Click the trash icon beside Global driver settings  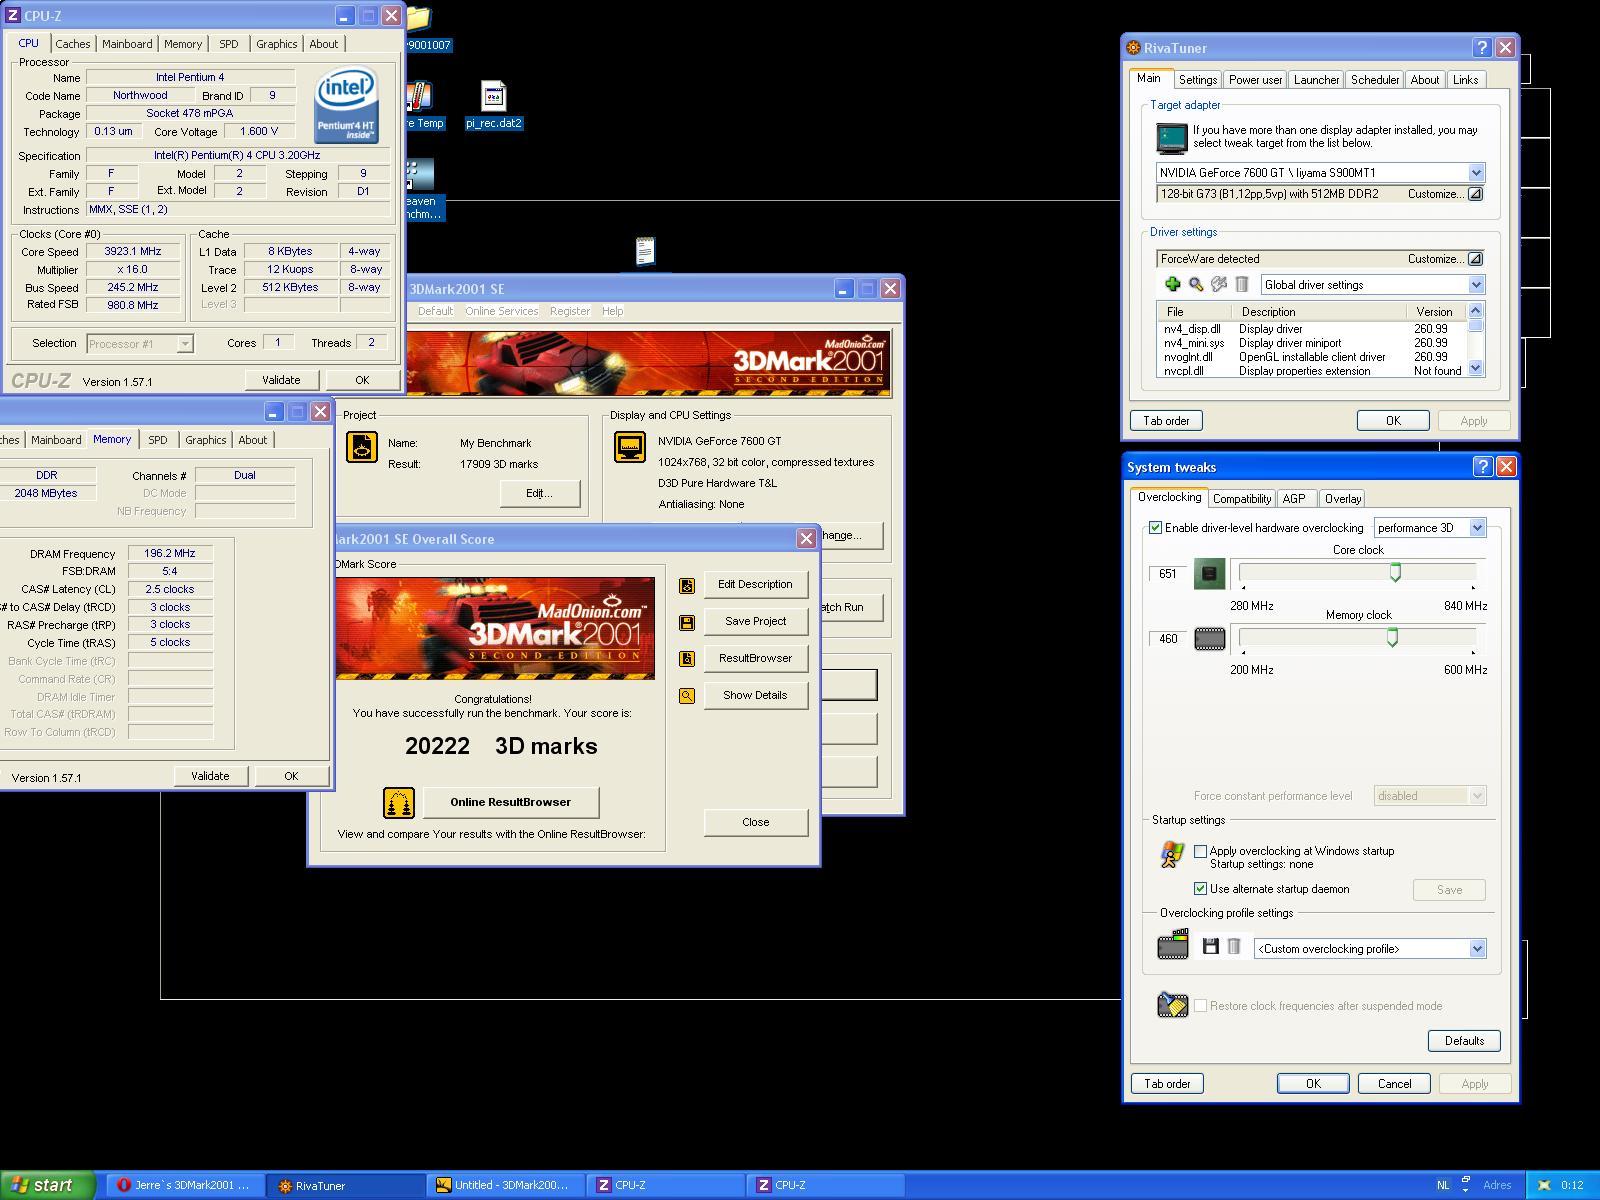point(1241,285)
